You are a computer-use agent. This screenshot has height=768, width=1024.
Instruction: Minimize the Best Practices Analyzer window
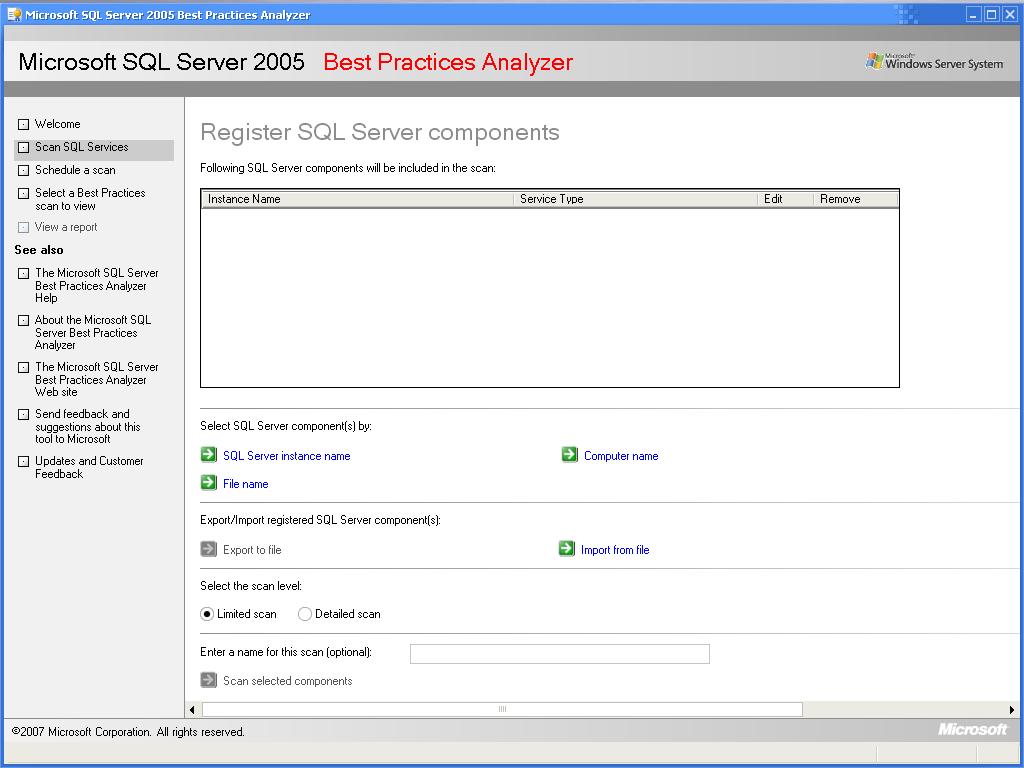click(974, 14)
